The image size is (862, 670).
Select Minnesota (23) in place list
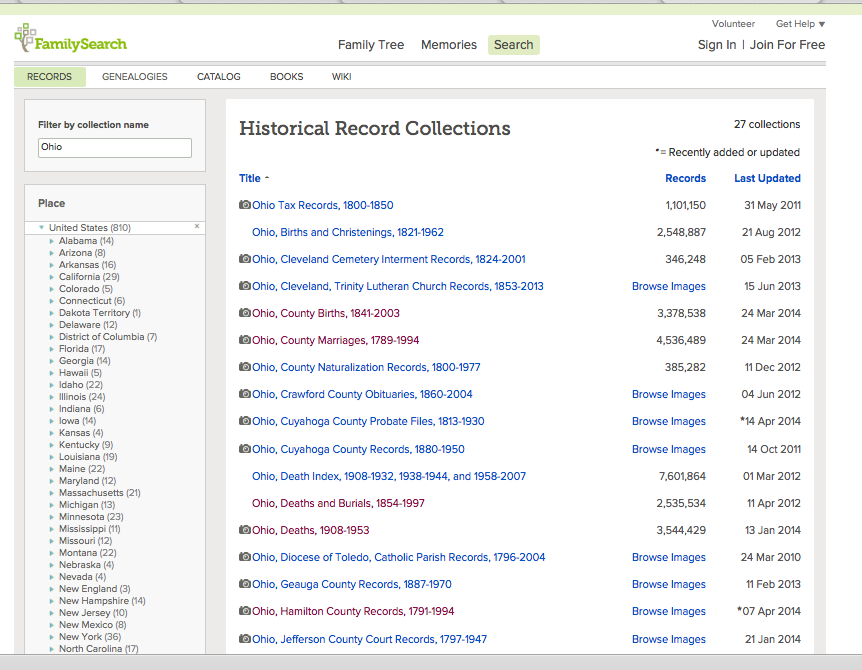pos(91,517)
